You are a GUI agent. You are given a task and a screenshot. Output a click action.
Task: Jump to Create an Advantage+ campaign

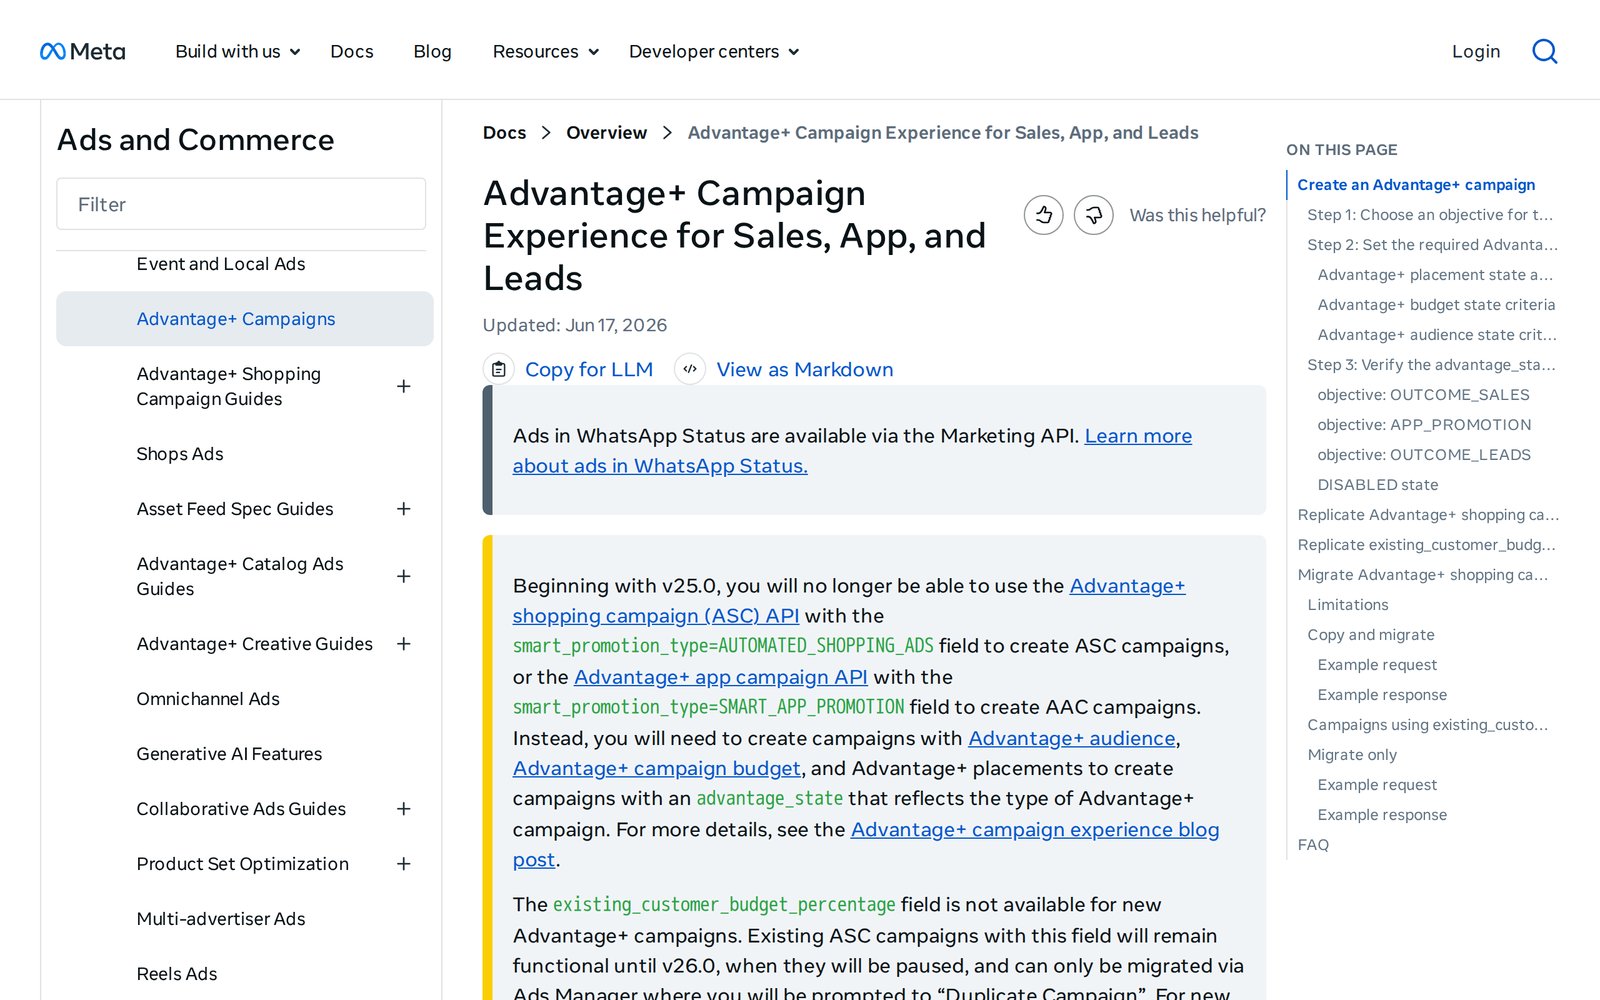tap(1416, 185)
